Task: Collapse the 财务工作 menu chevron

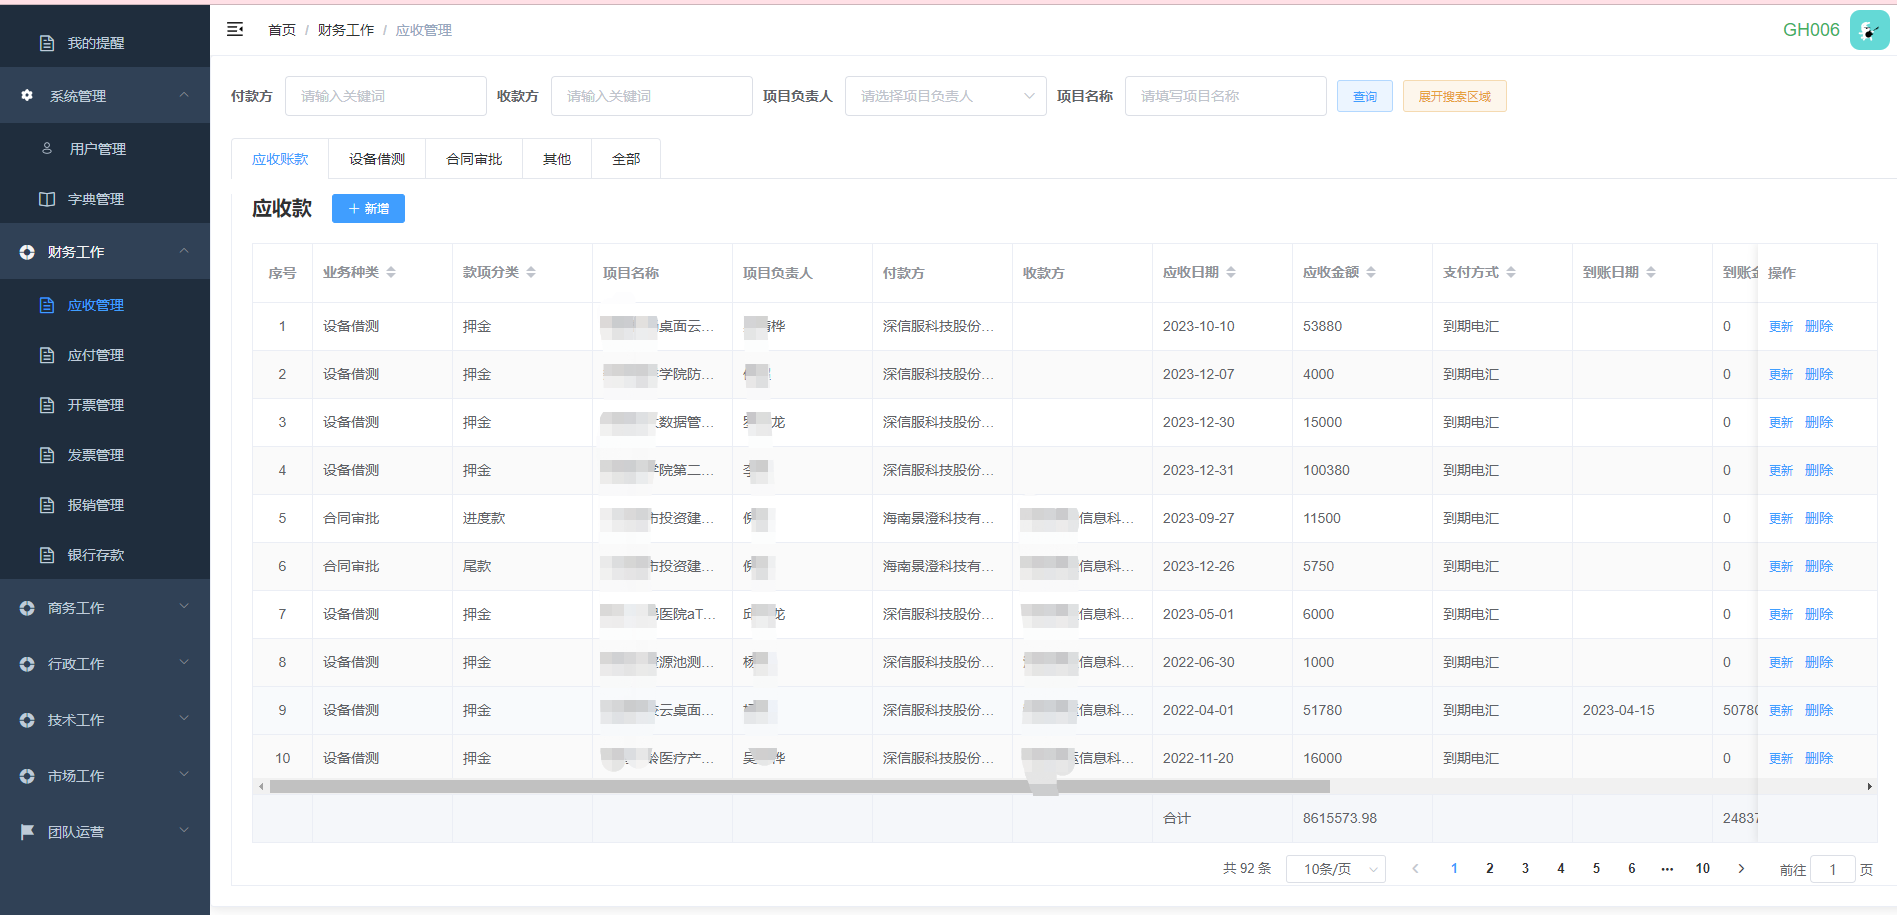Action: pos(184,251)
